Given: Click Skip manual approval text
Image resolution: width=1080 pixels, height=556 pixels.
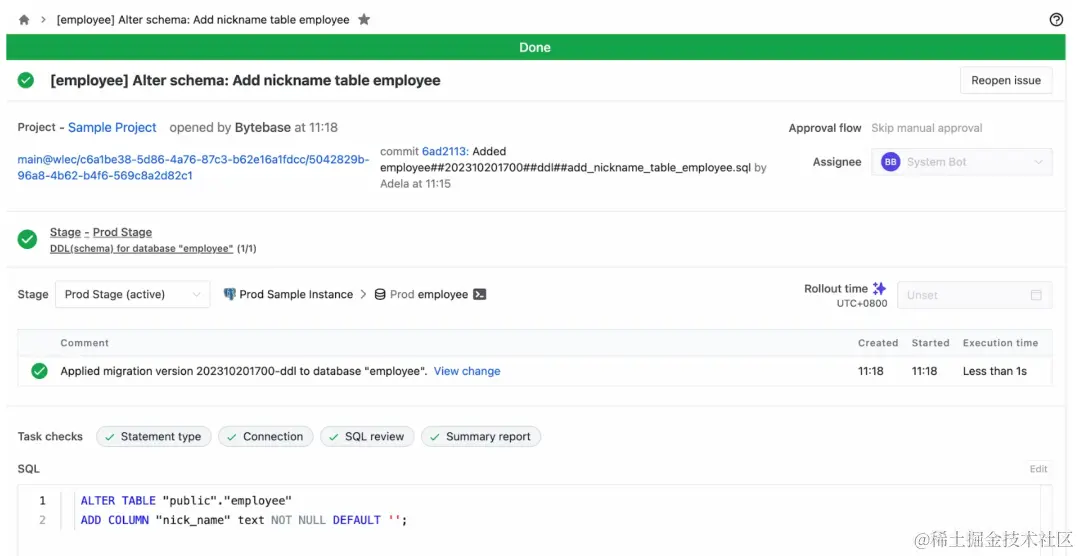Looking at the screenshot, I should (x=926, y=128).
